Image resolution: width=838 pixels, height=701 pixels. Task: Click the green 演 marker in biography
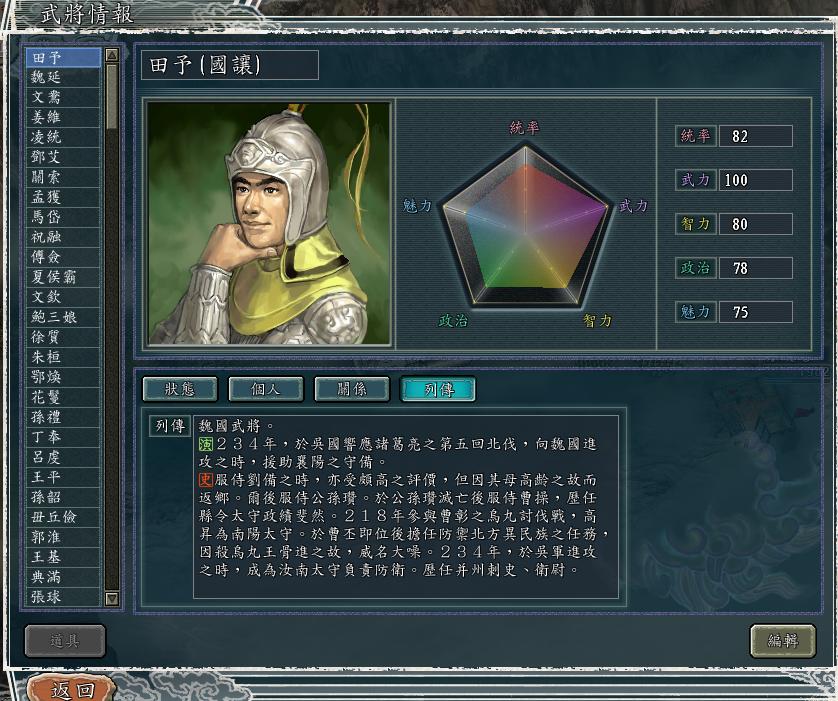(x=206, y=444)
